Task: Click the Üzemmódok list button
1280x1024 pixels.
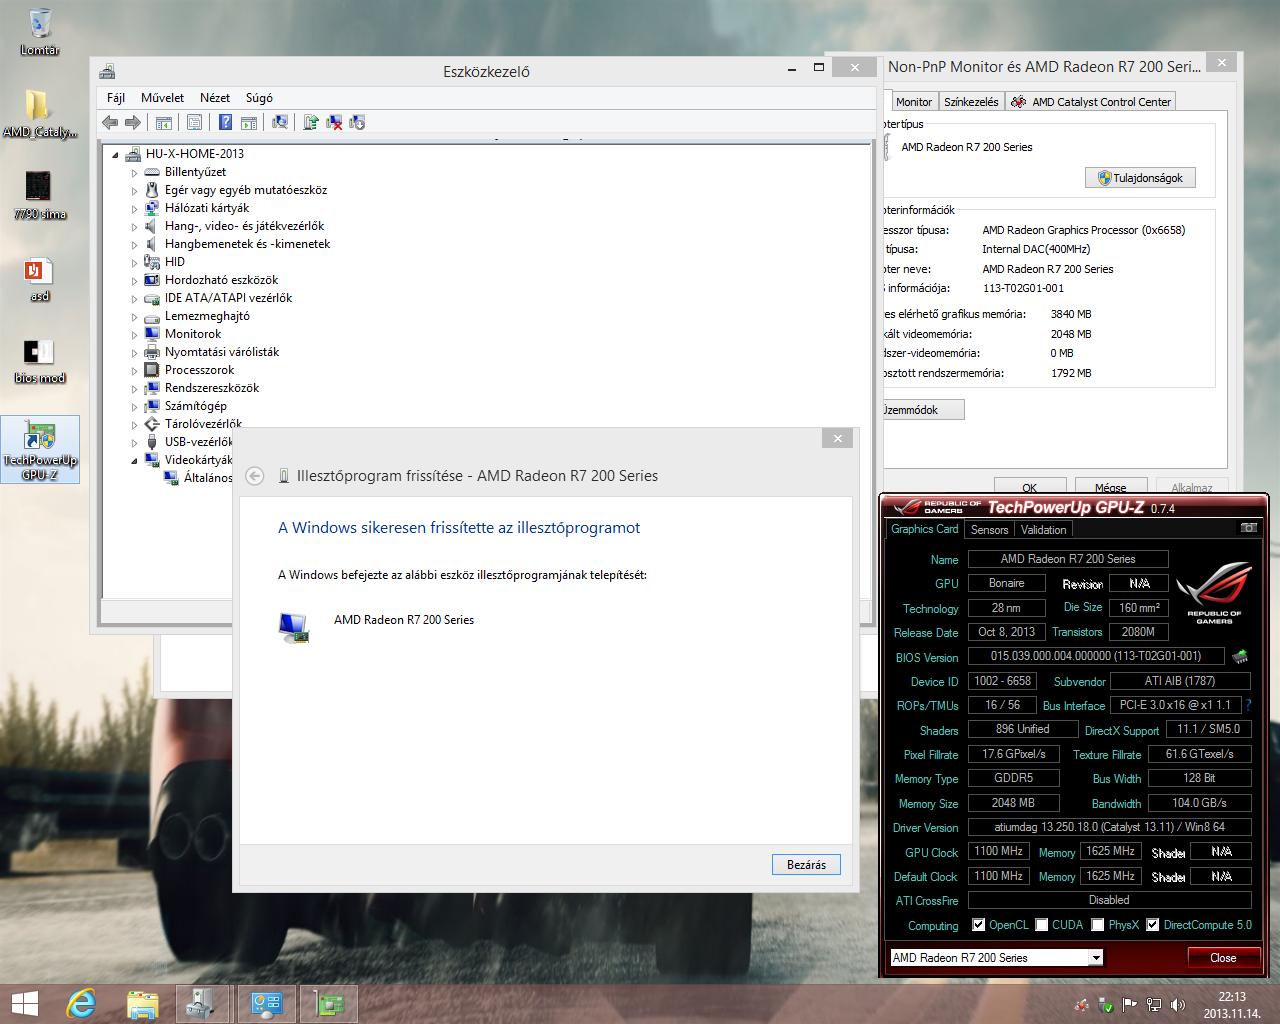Action: point(923,410)
